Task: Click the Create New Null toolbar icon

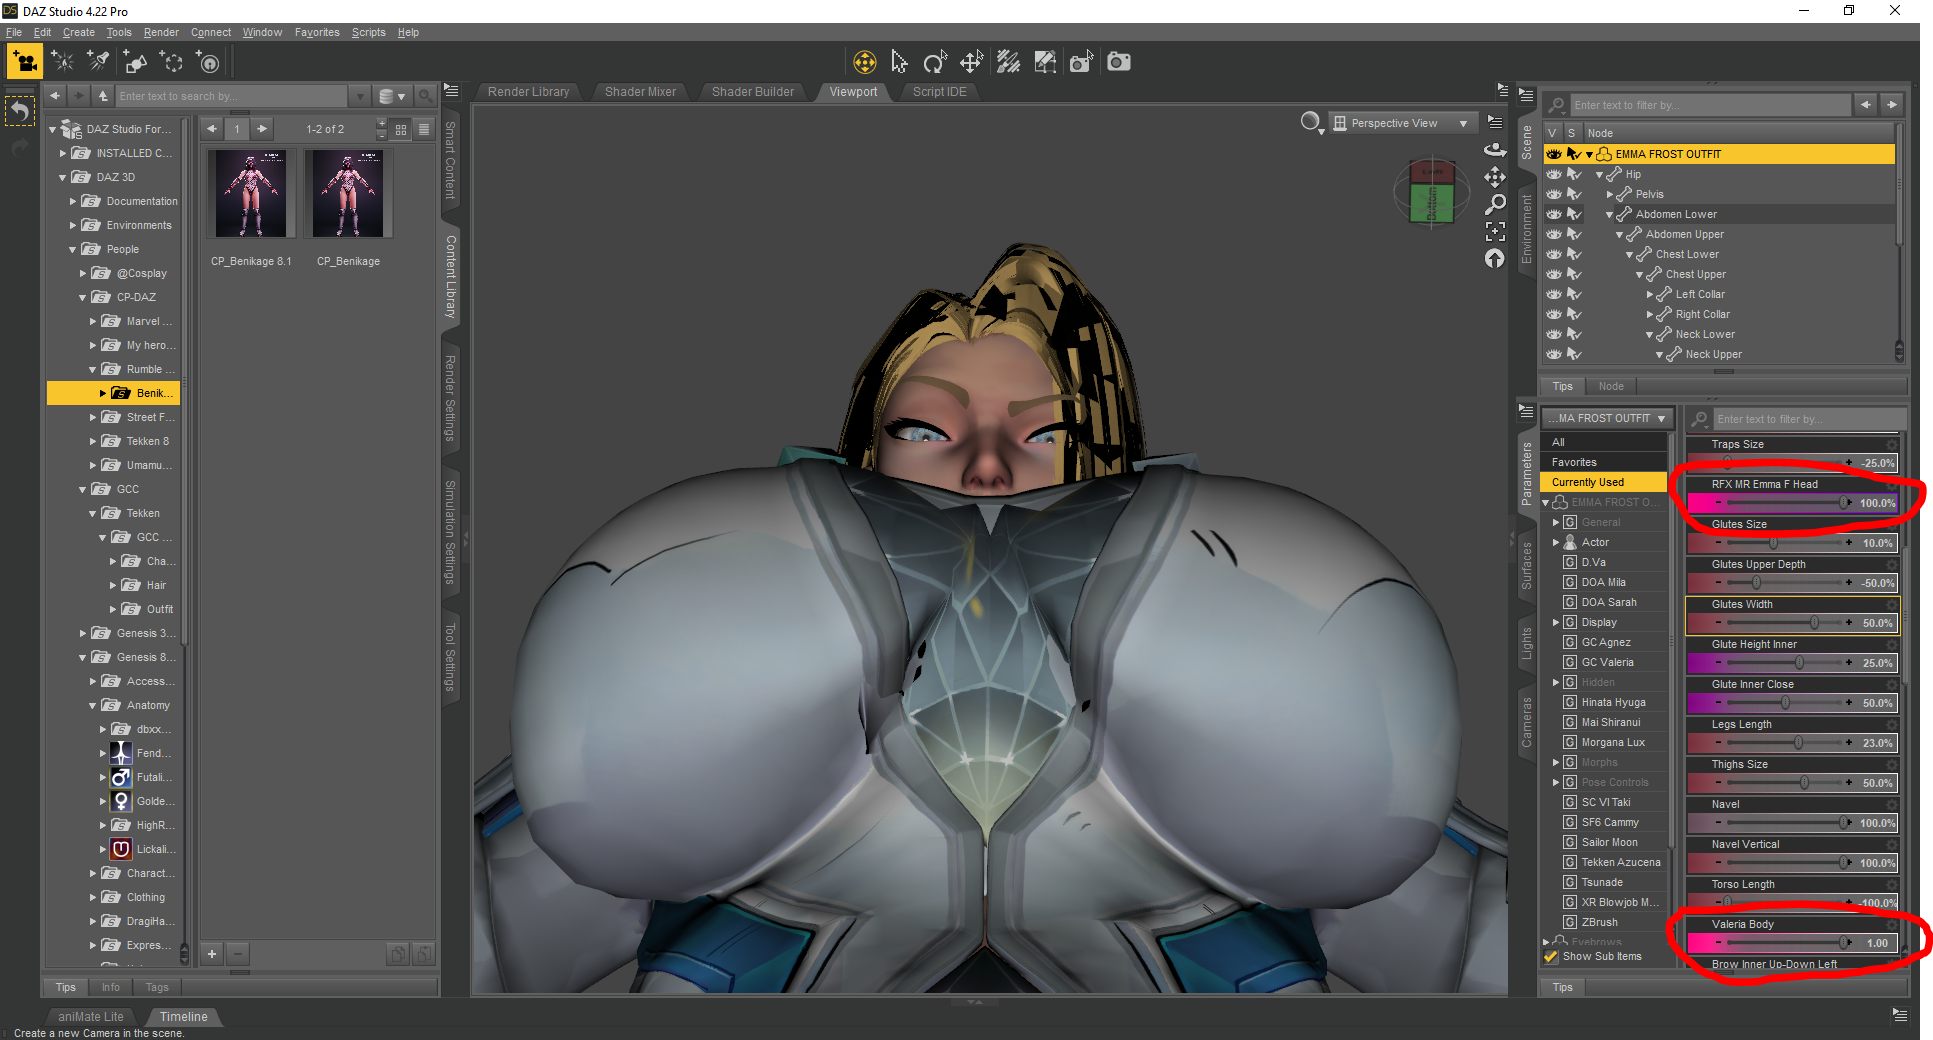Action: point(172,62)
